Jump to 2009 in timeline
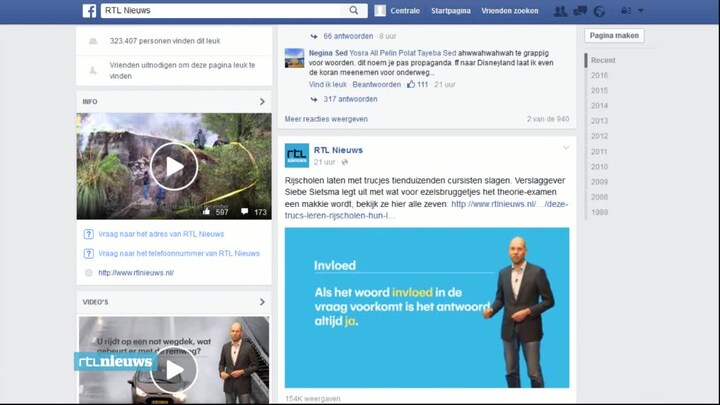The height and width of the screenshot is (405, 720). [x=599, y=182]
